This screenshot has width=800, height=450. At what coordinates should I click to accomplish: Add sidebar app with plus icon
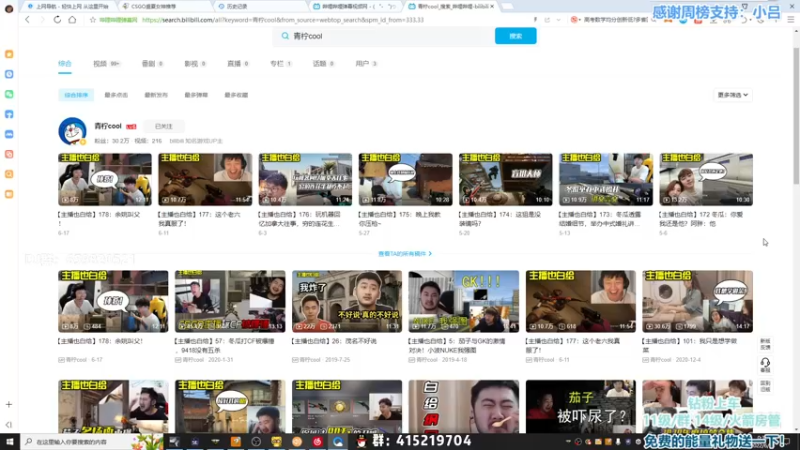click(9, 404)
